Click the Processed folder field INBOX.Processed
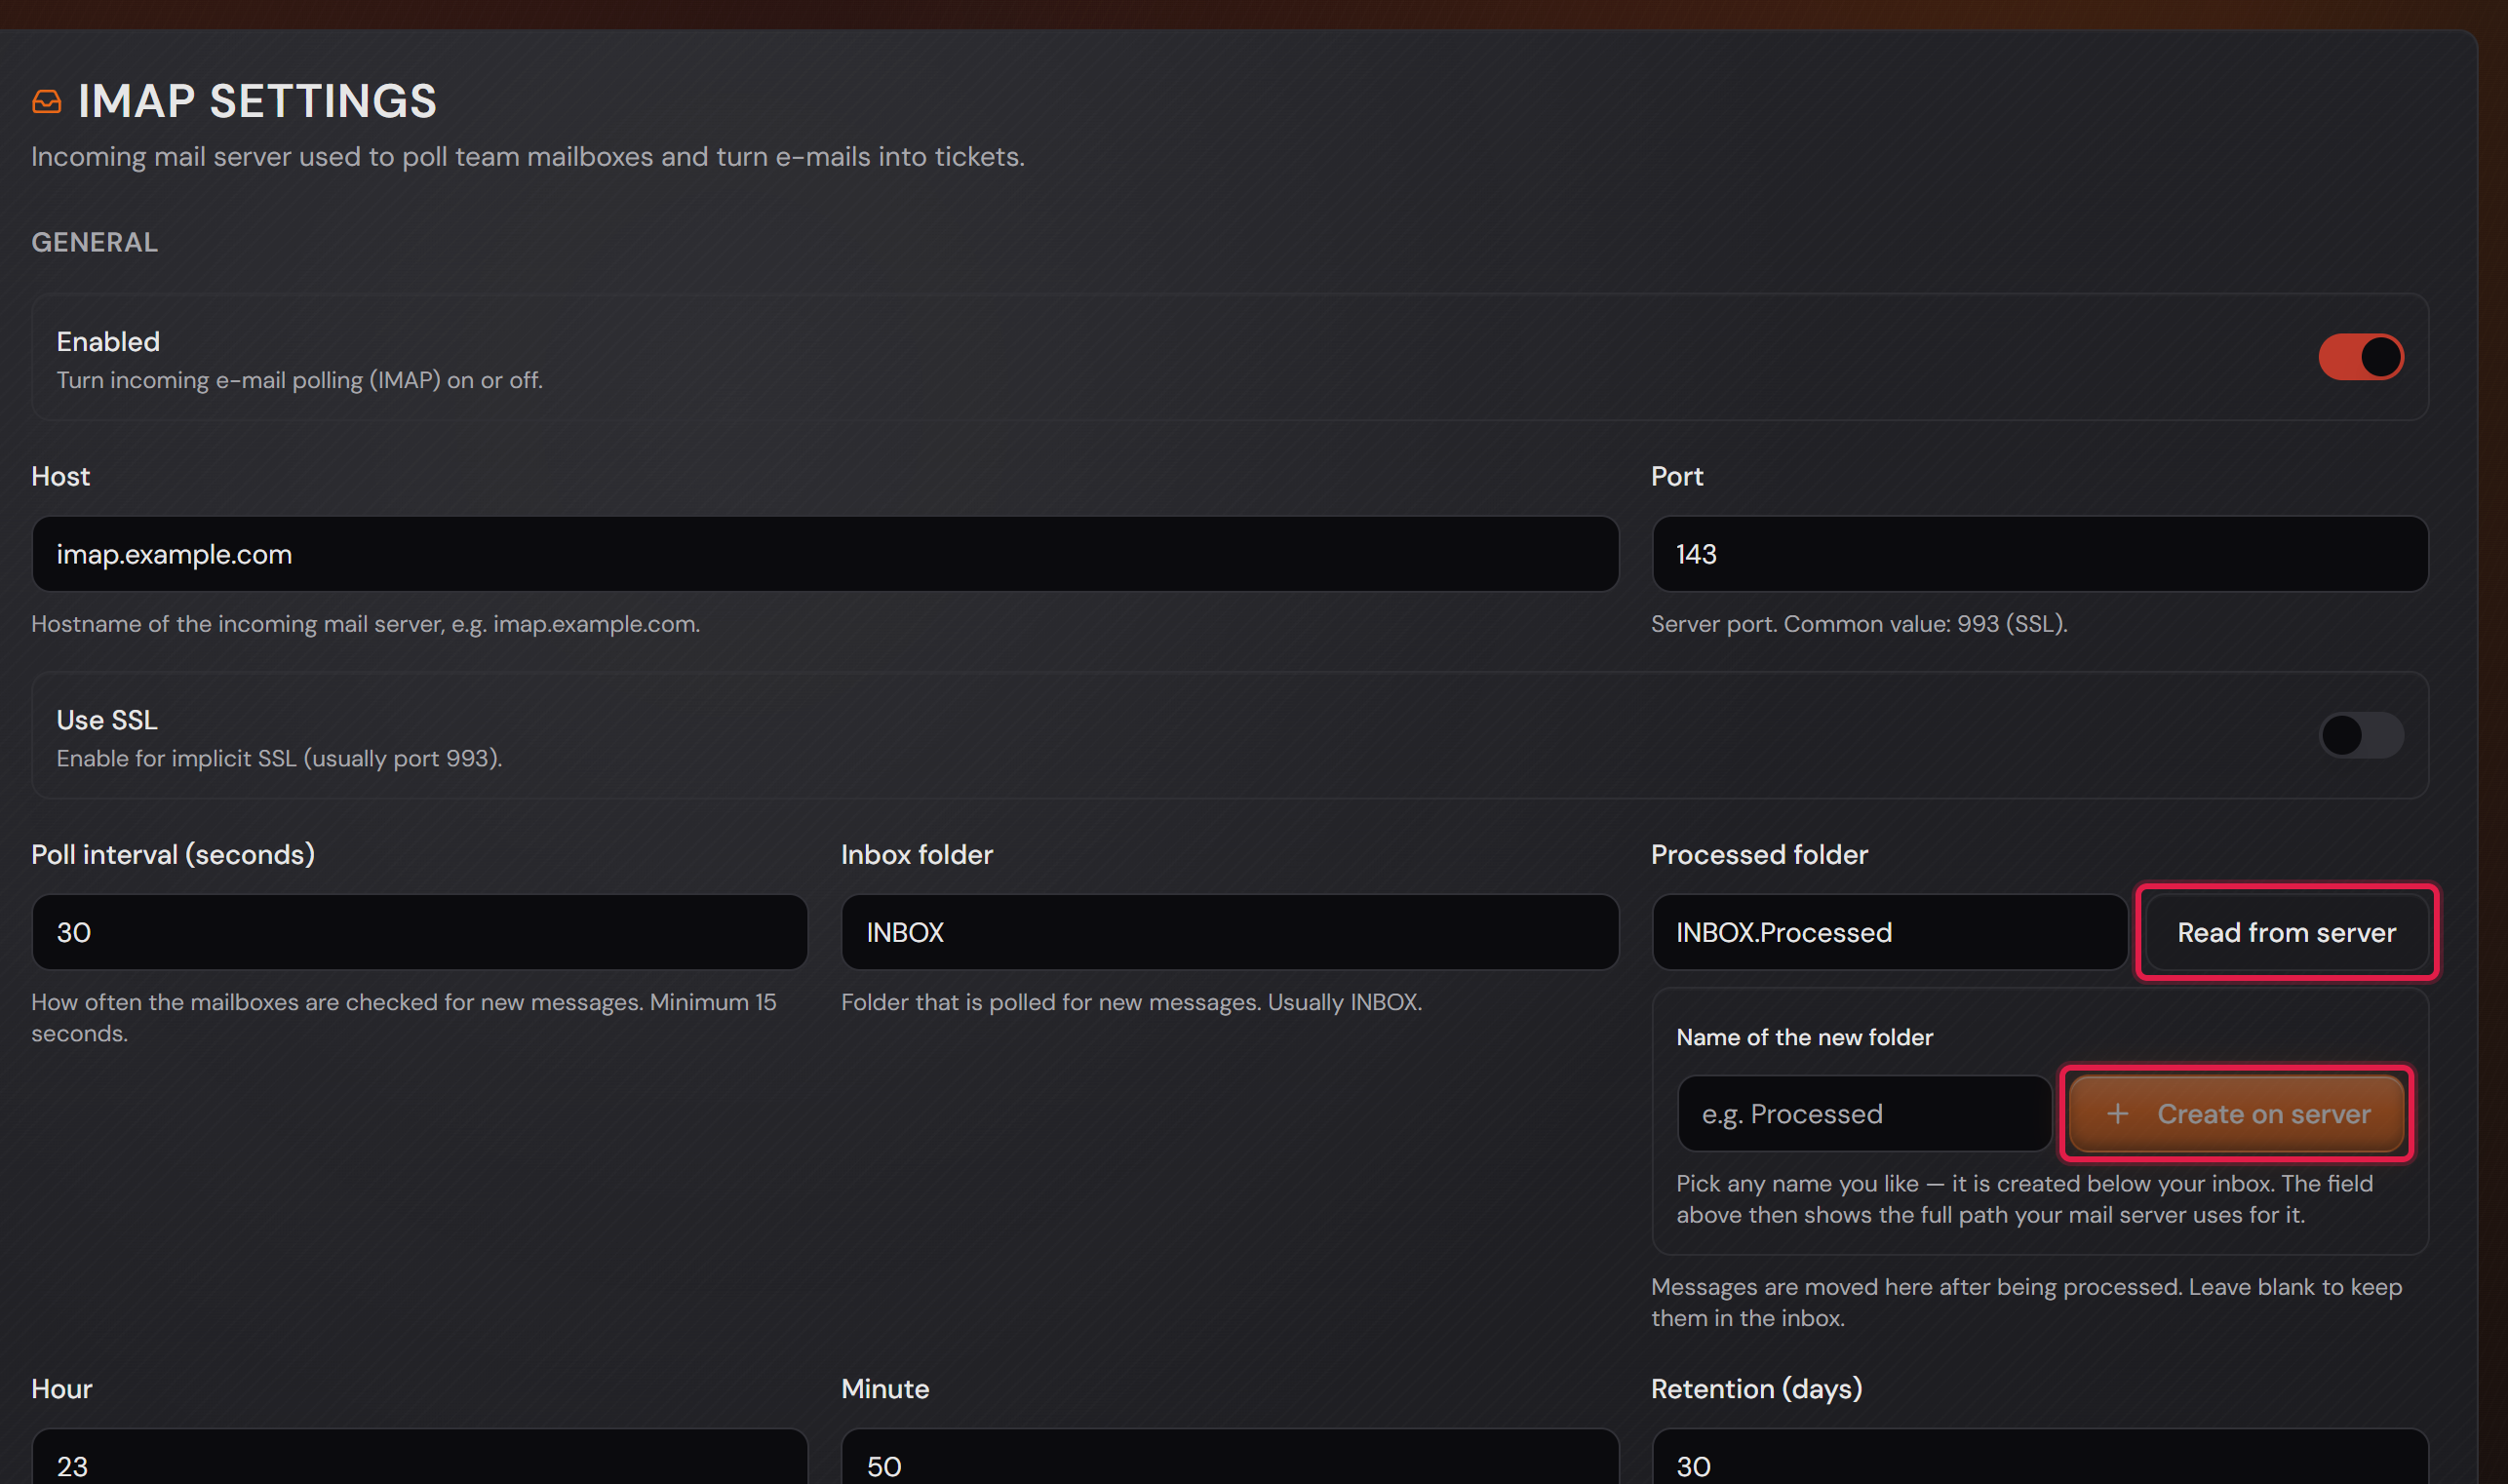Image resolution: width=2508 pixels, height=1484 pixels. tap(1890, 932)
